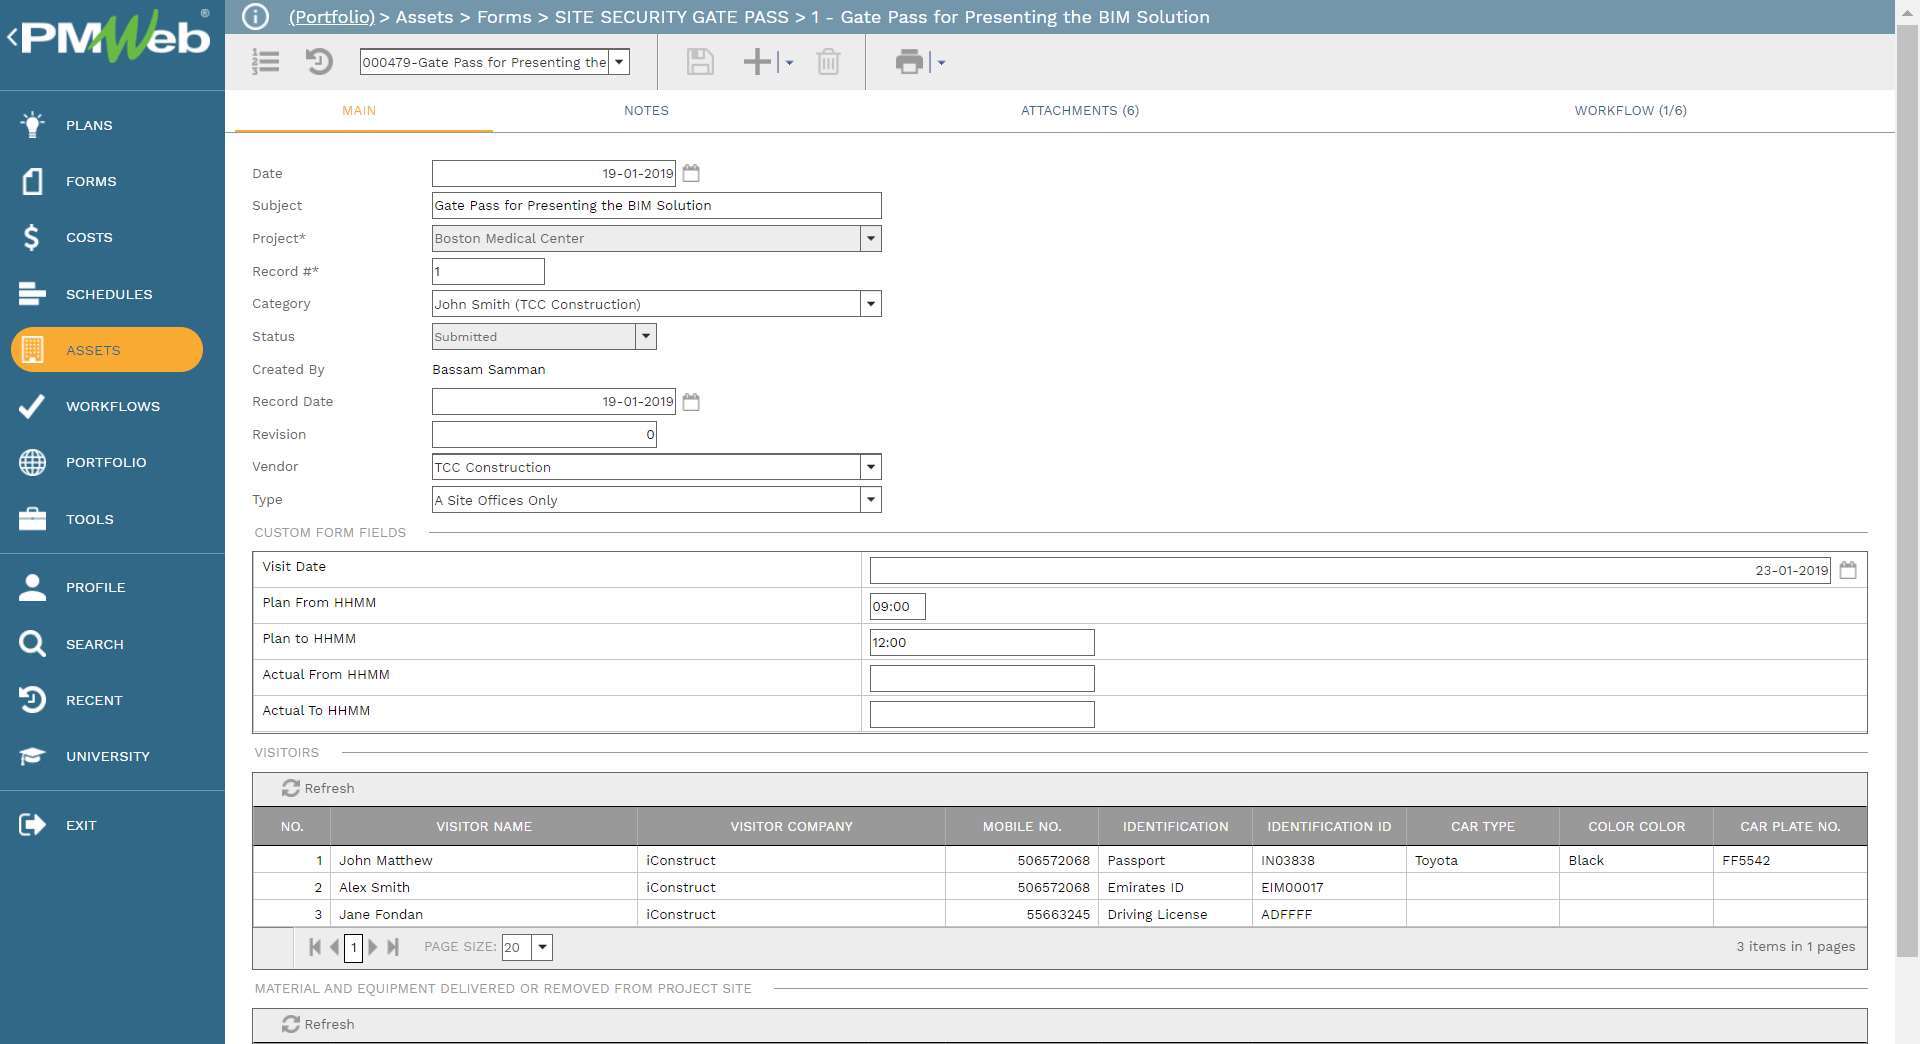This screenshot has width=1920, height=1044.
Task: Click the print icon in the toolbar
Action: tap(908, 62)
